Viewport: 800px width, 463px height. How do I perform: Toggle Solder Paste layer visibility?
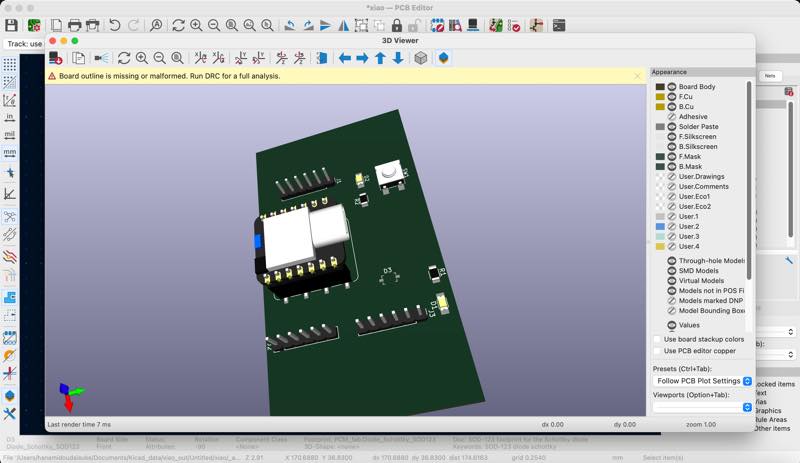(672, 127)
